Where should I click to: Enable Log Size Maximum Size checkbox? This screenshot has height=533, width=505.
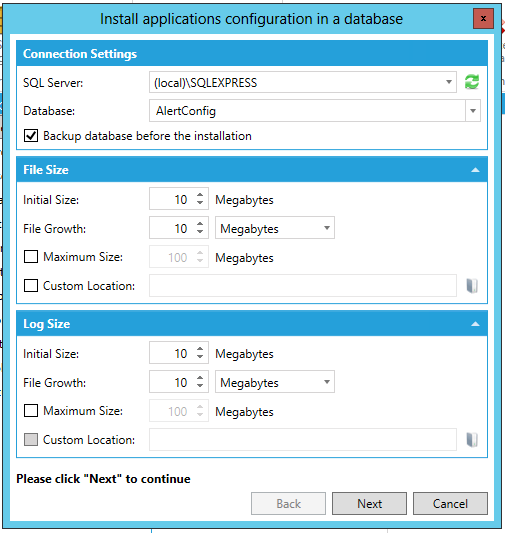point(31,411)
